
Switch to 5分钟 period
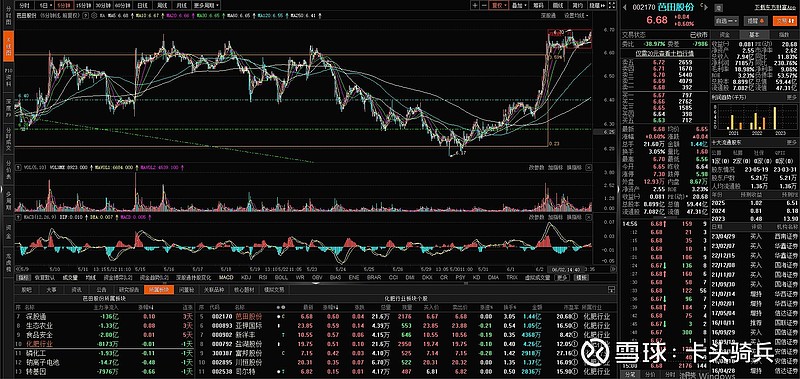coord(64,5)
